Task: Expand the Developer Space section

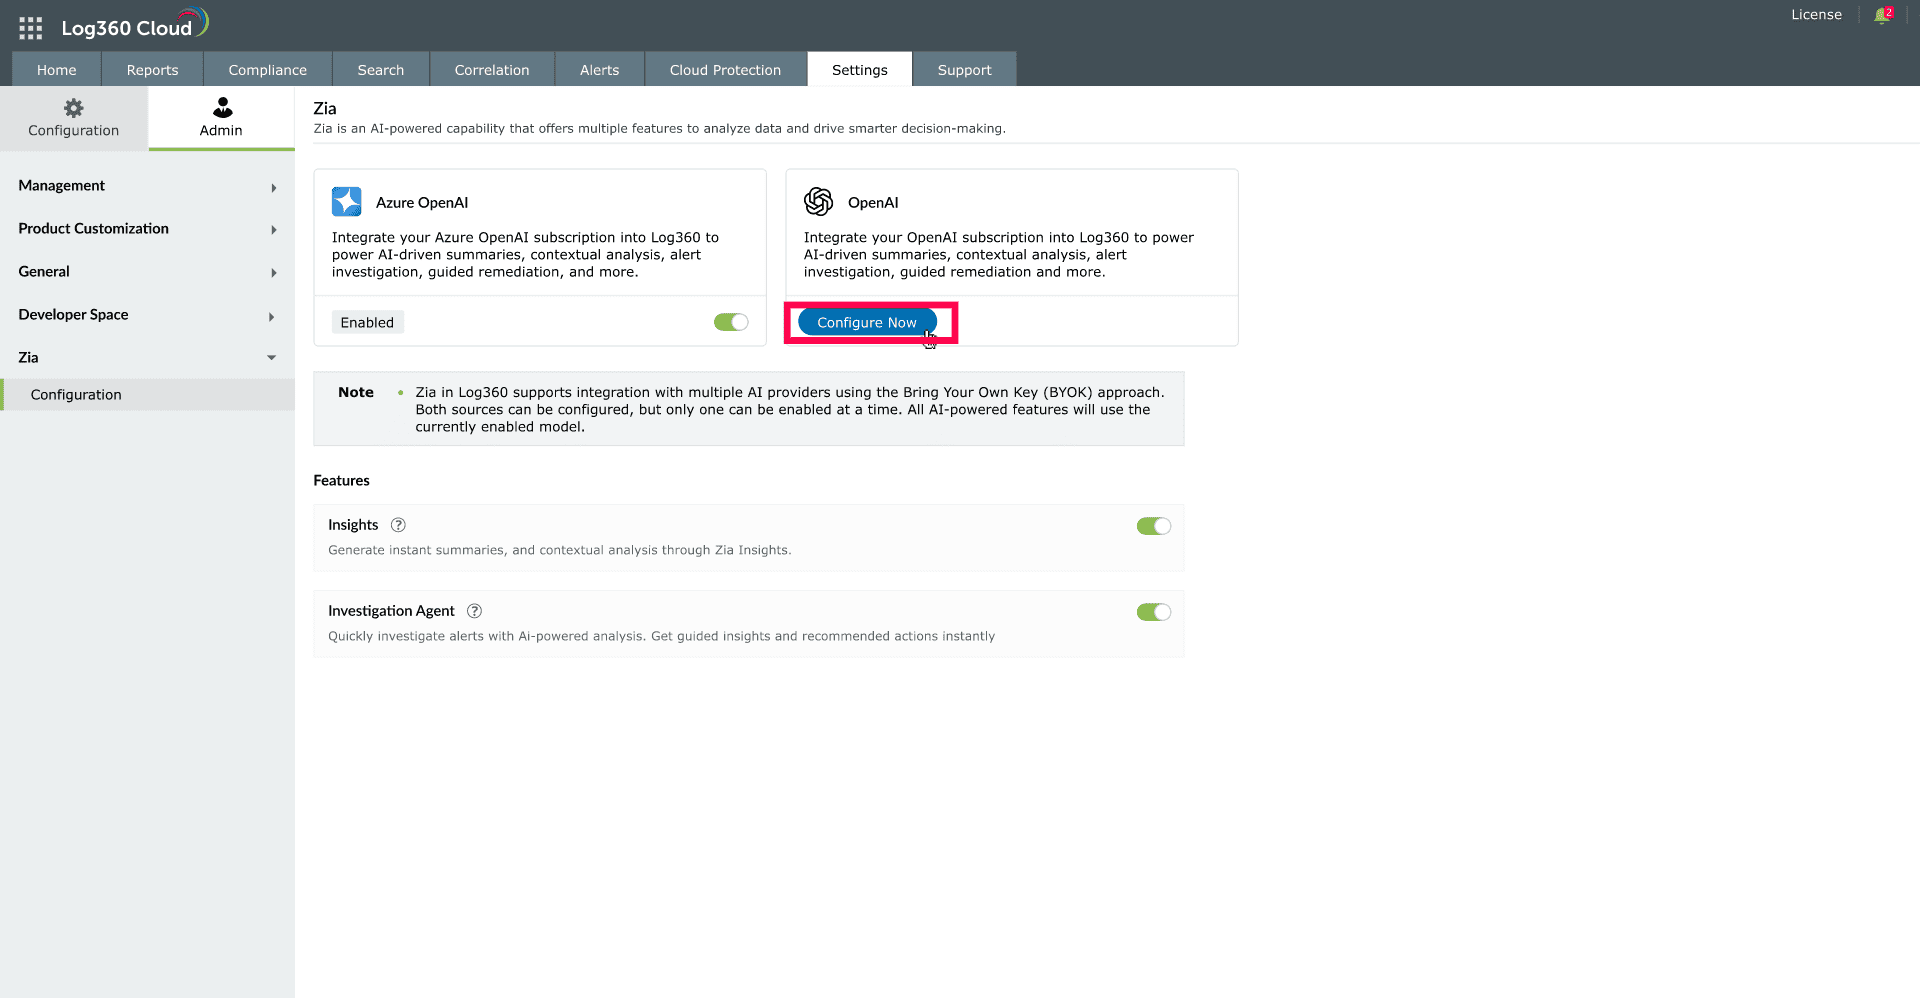Action: pos(147,315)
